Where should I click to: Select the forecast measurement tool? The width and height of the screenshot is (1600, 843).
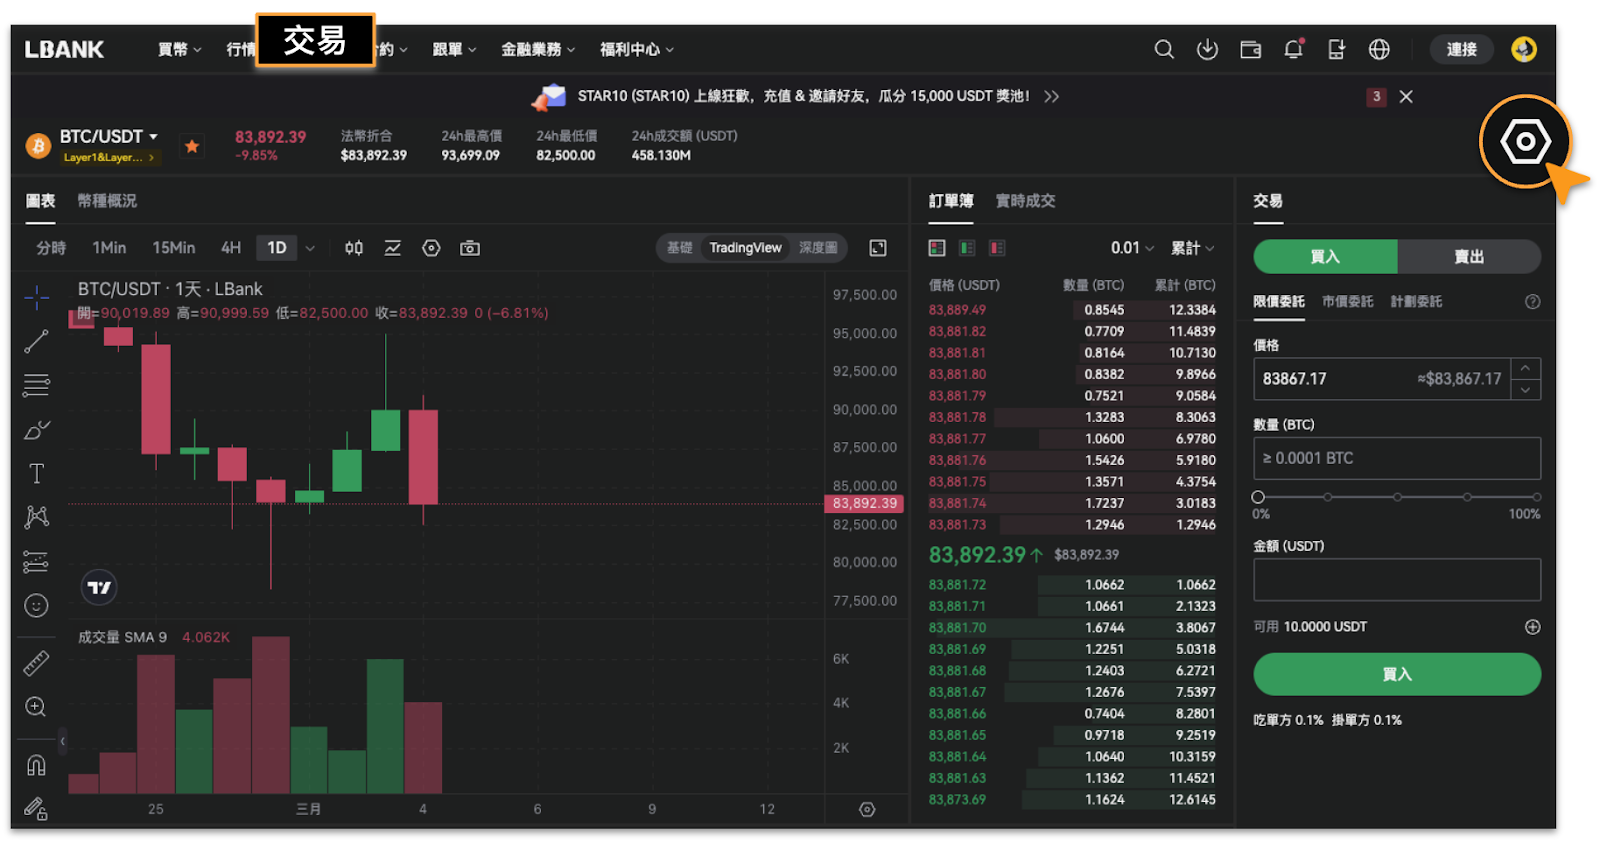coord(37,562)
